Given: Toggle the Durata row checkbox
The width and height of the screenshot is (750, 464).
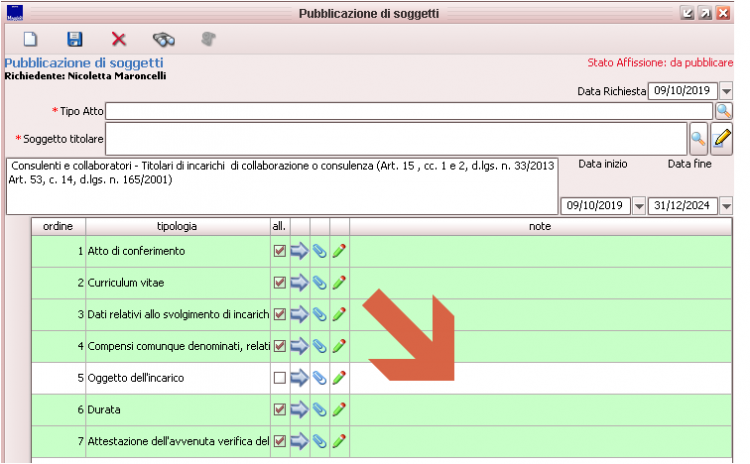Looking at the screenshot, I should [280, 409].
